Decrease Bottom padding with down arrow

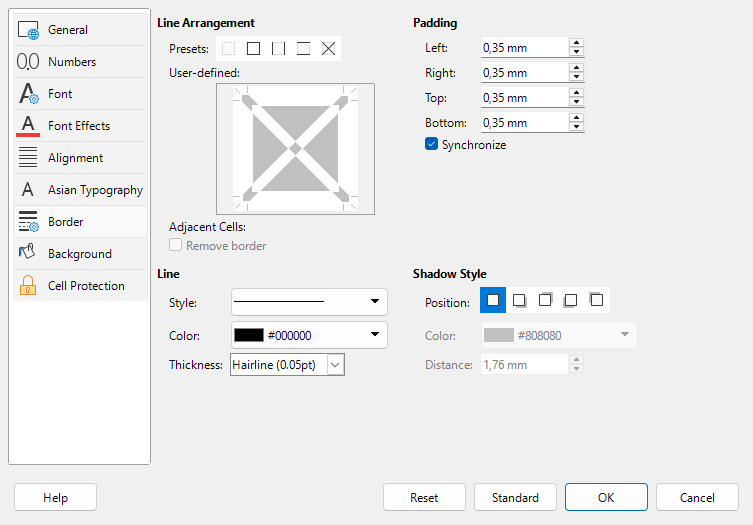pyautogui.click(x=576, y=127)
